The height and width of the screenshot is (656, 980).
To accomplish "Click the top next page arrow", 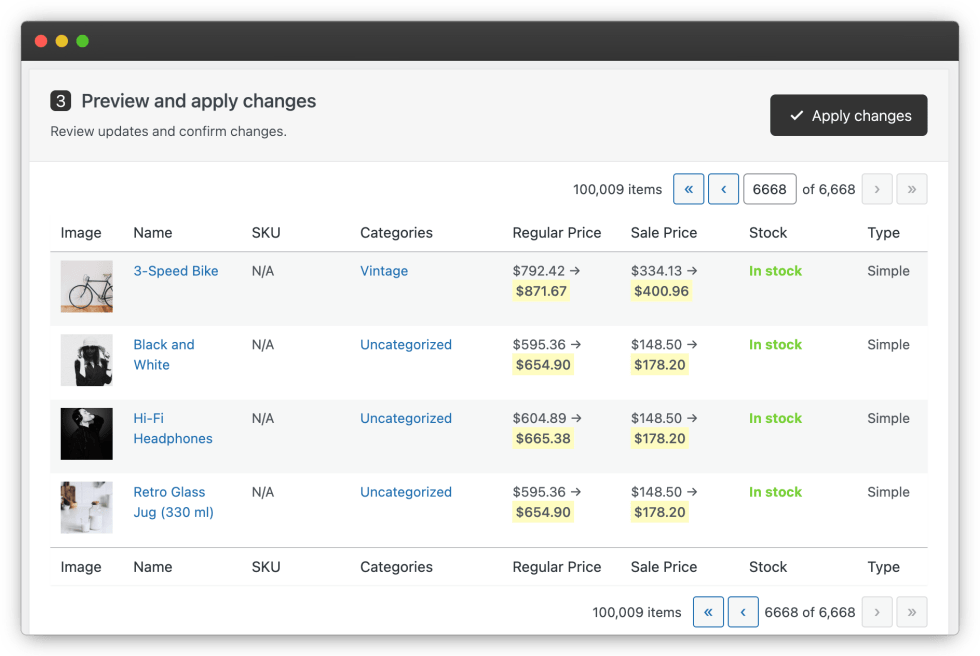I will (x=877, y=189).
